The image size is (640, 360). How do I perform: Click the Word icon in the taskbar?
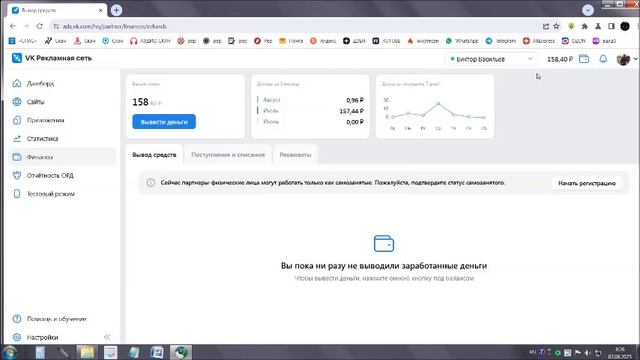[157, 352]
